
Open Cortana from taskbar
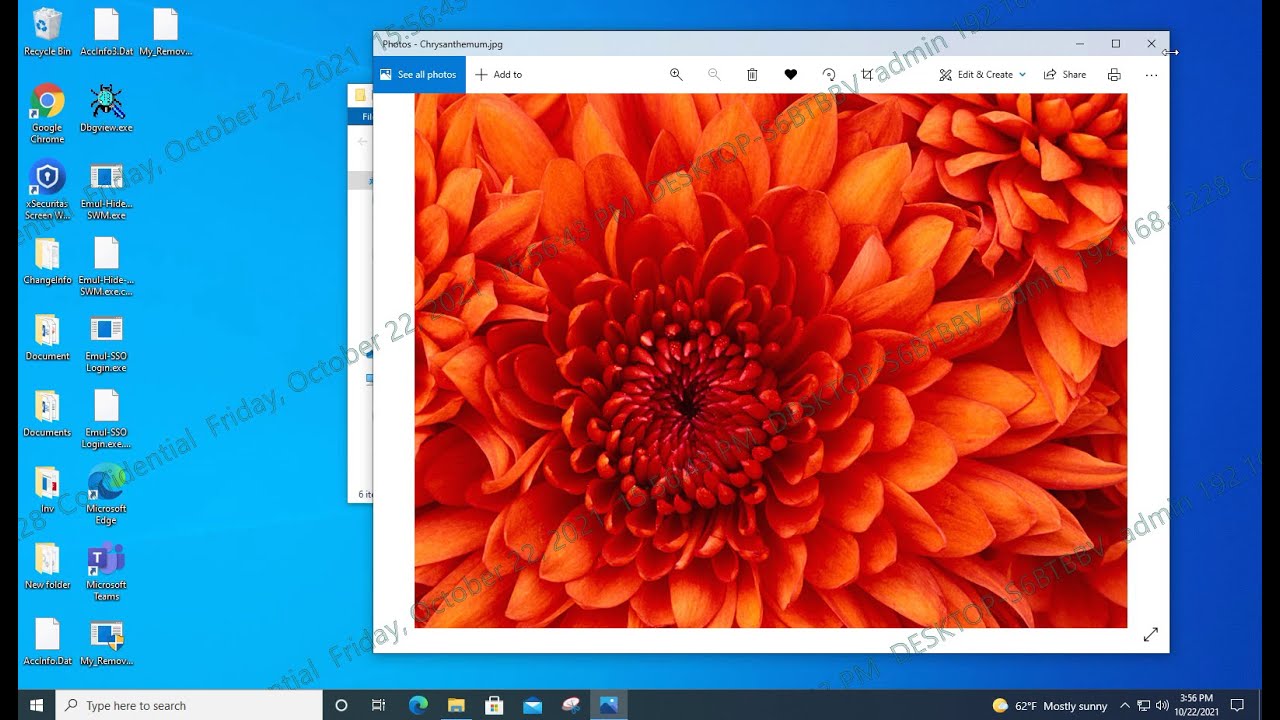341,705
